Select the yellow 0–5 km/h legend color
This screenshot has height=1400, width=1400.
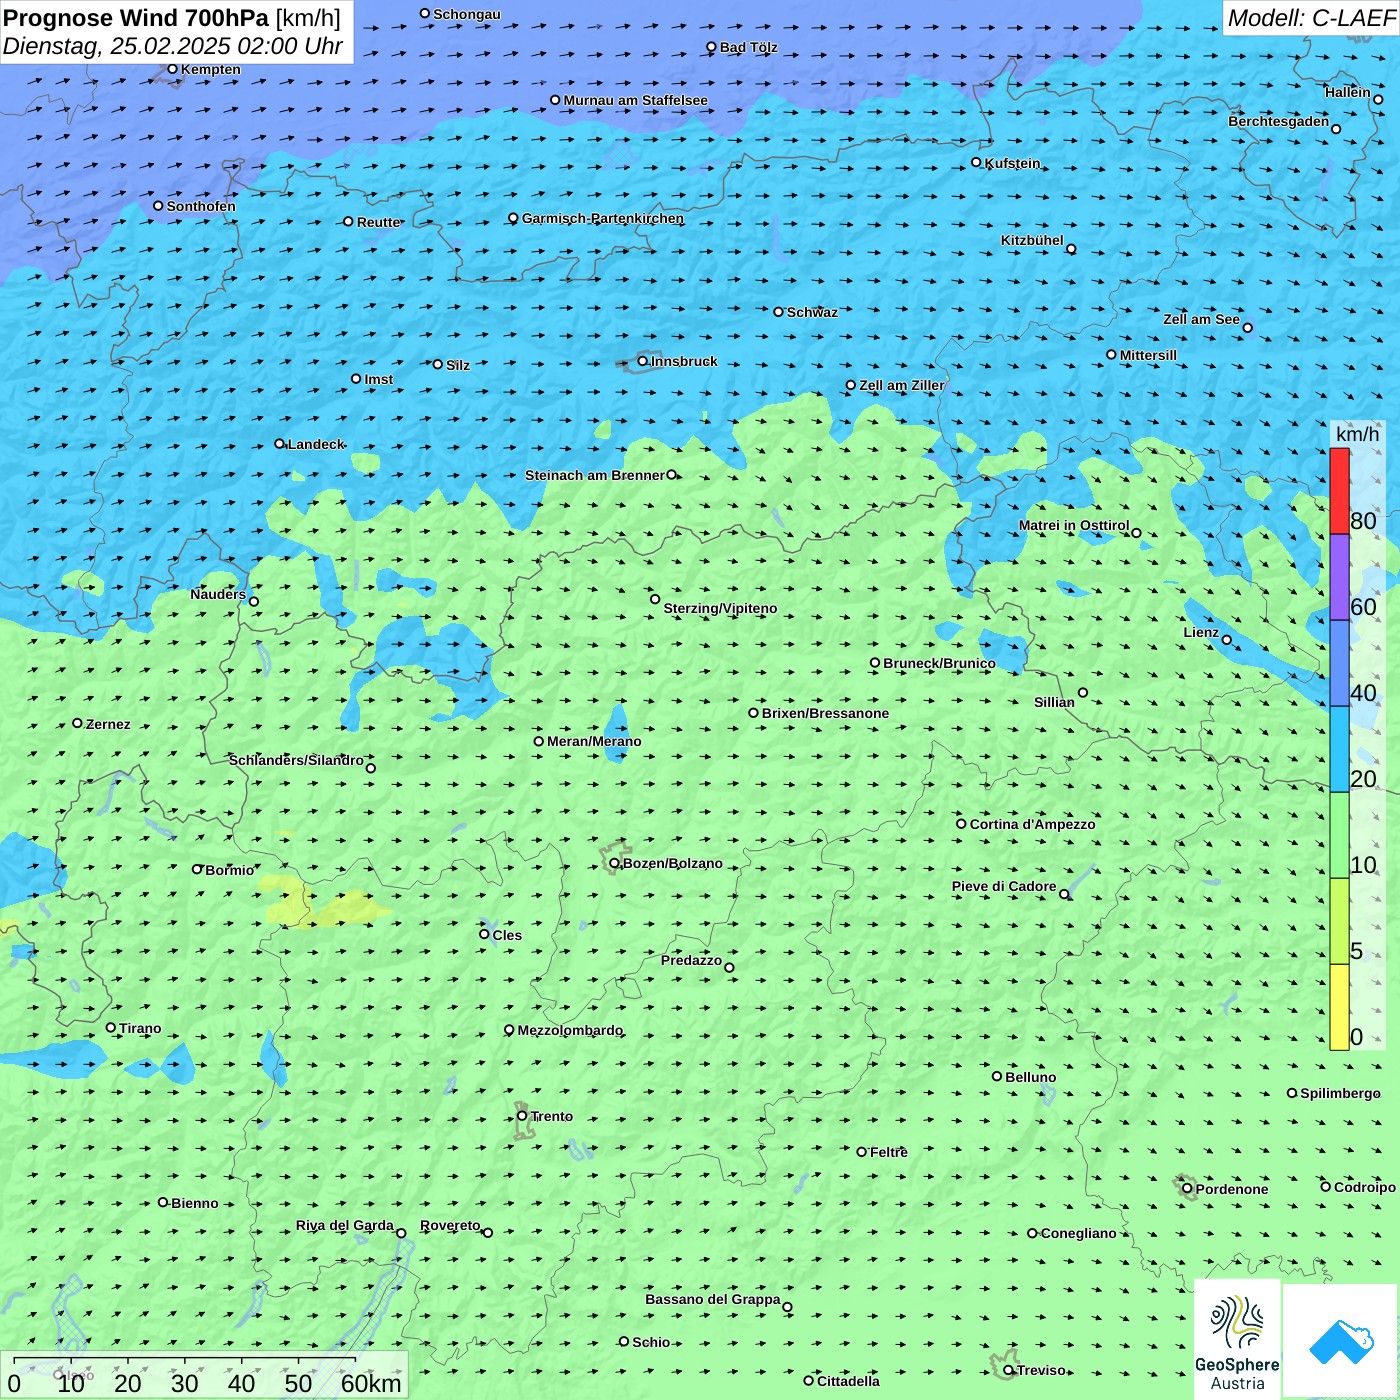(1339, 1006)
